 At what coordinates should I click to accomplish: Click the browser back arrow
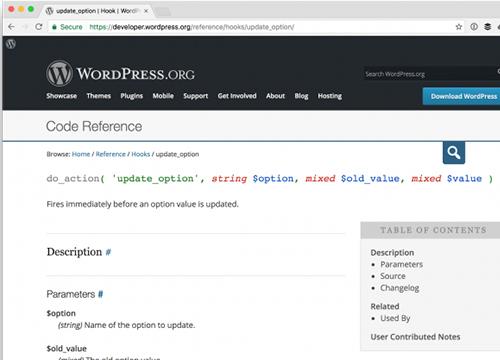11,27
